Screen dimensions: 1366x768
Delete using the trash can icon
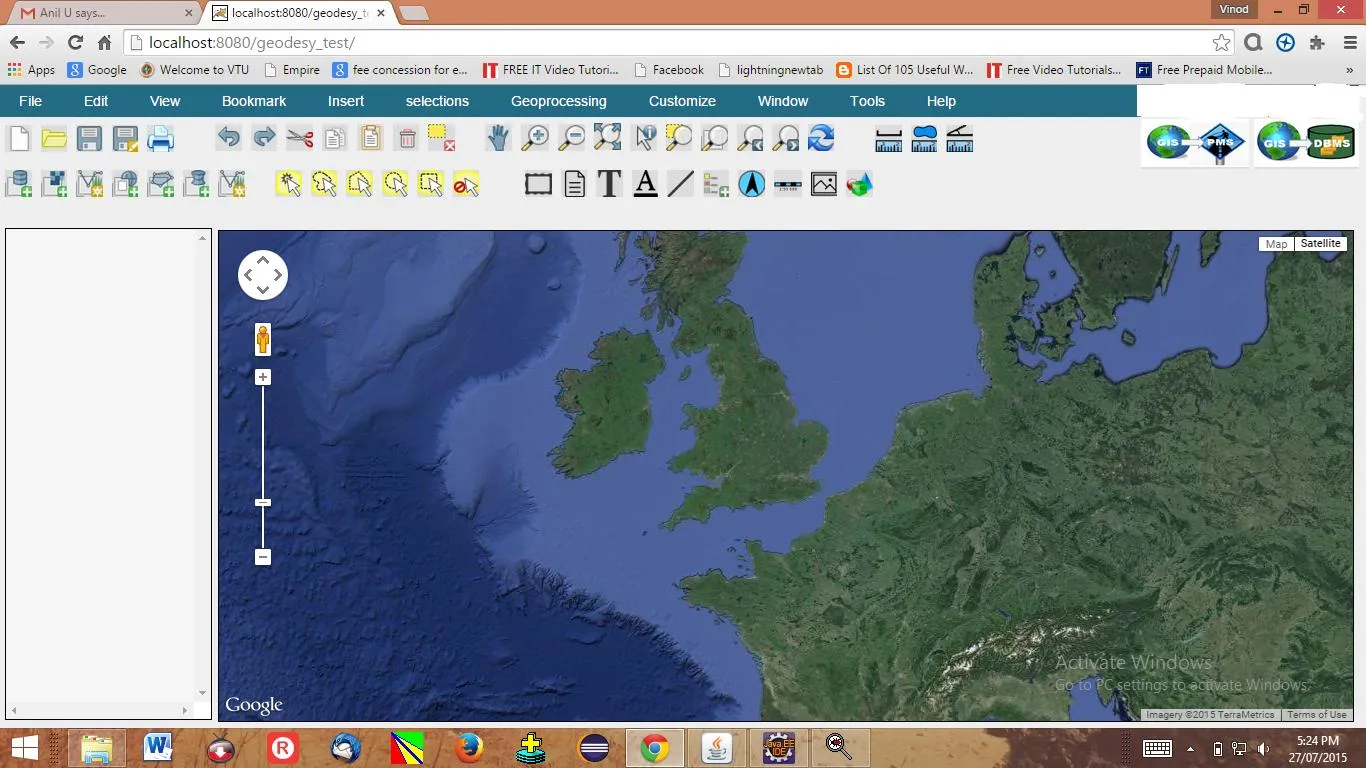point(407,138)
